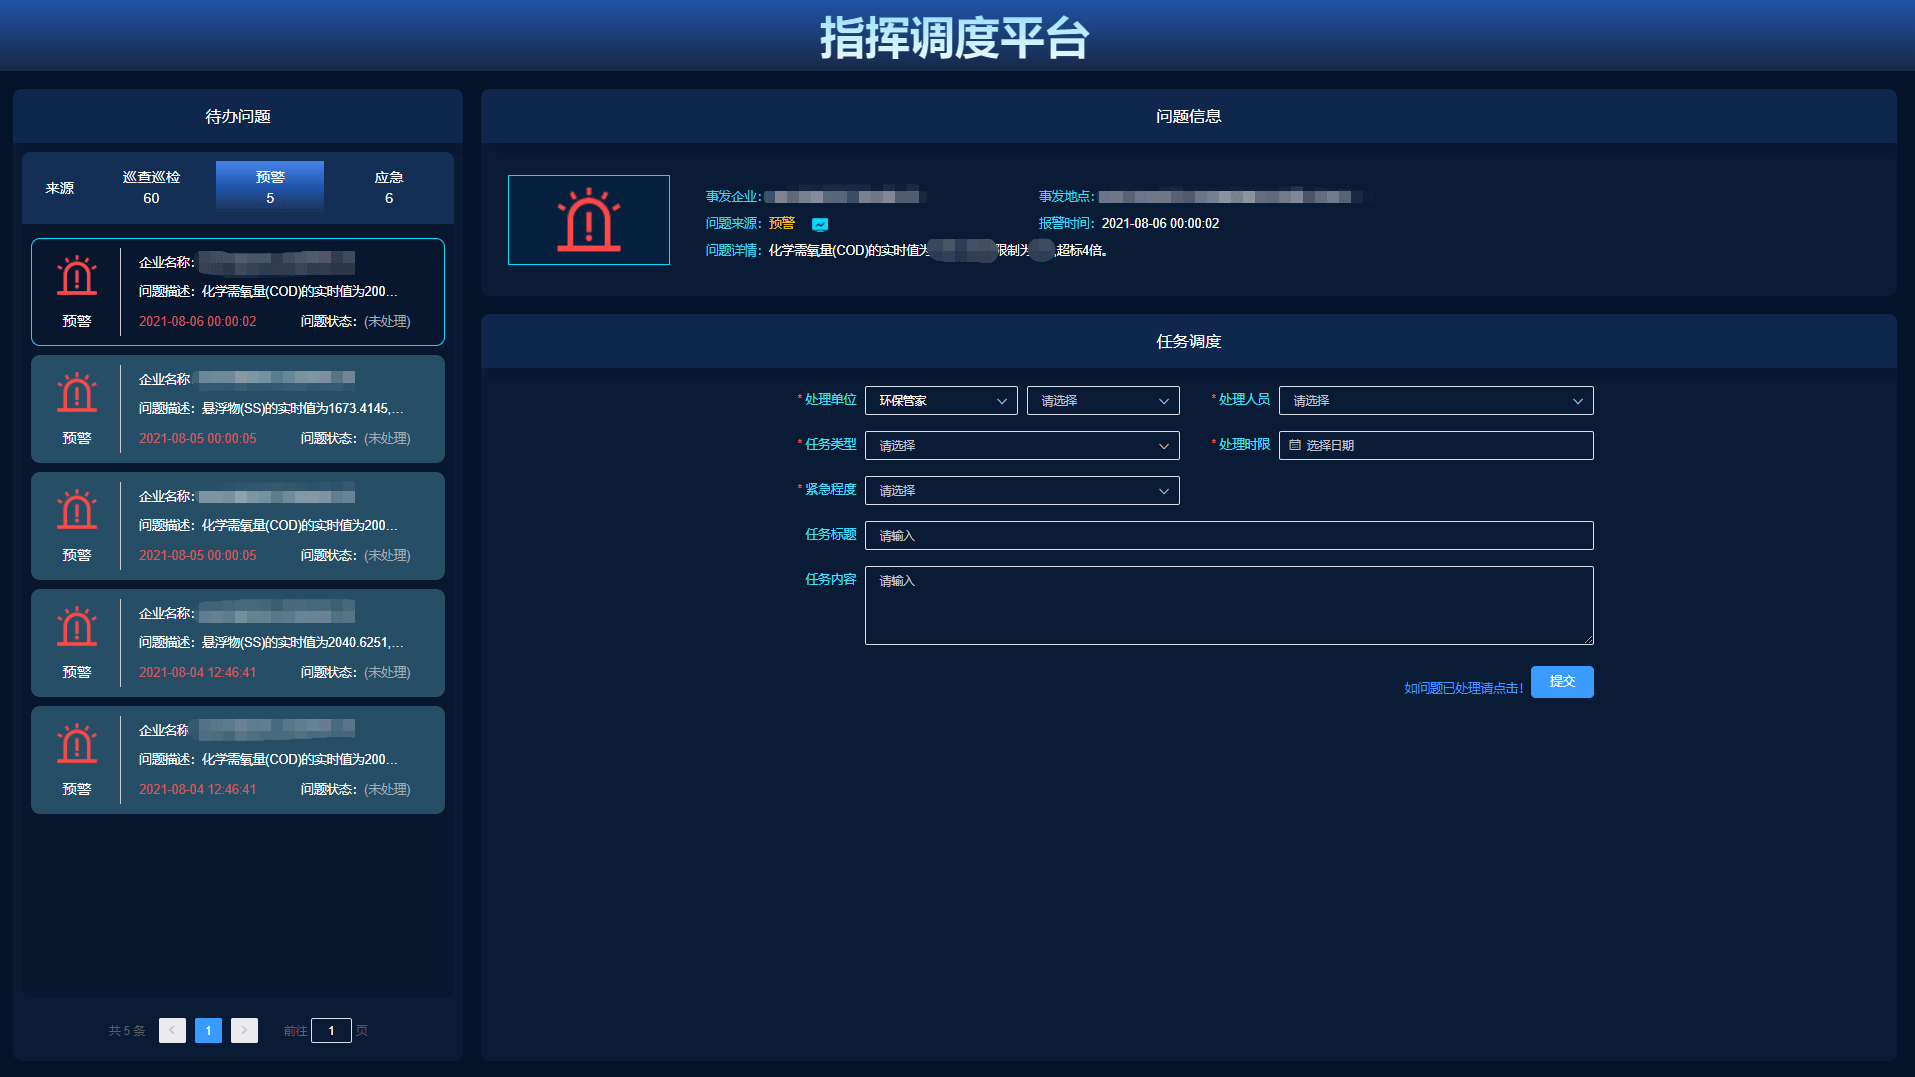The height and width of the screenshot is (1077, 1915).
Task: Click alarm icon of 2021-08-05 COD card
Action: click(77, 510)
